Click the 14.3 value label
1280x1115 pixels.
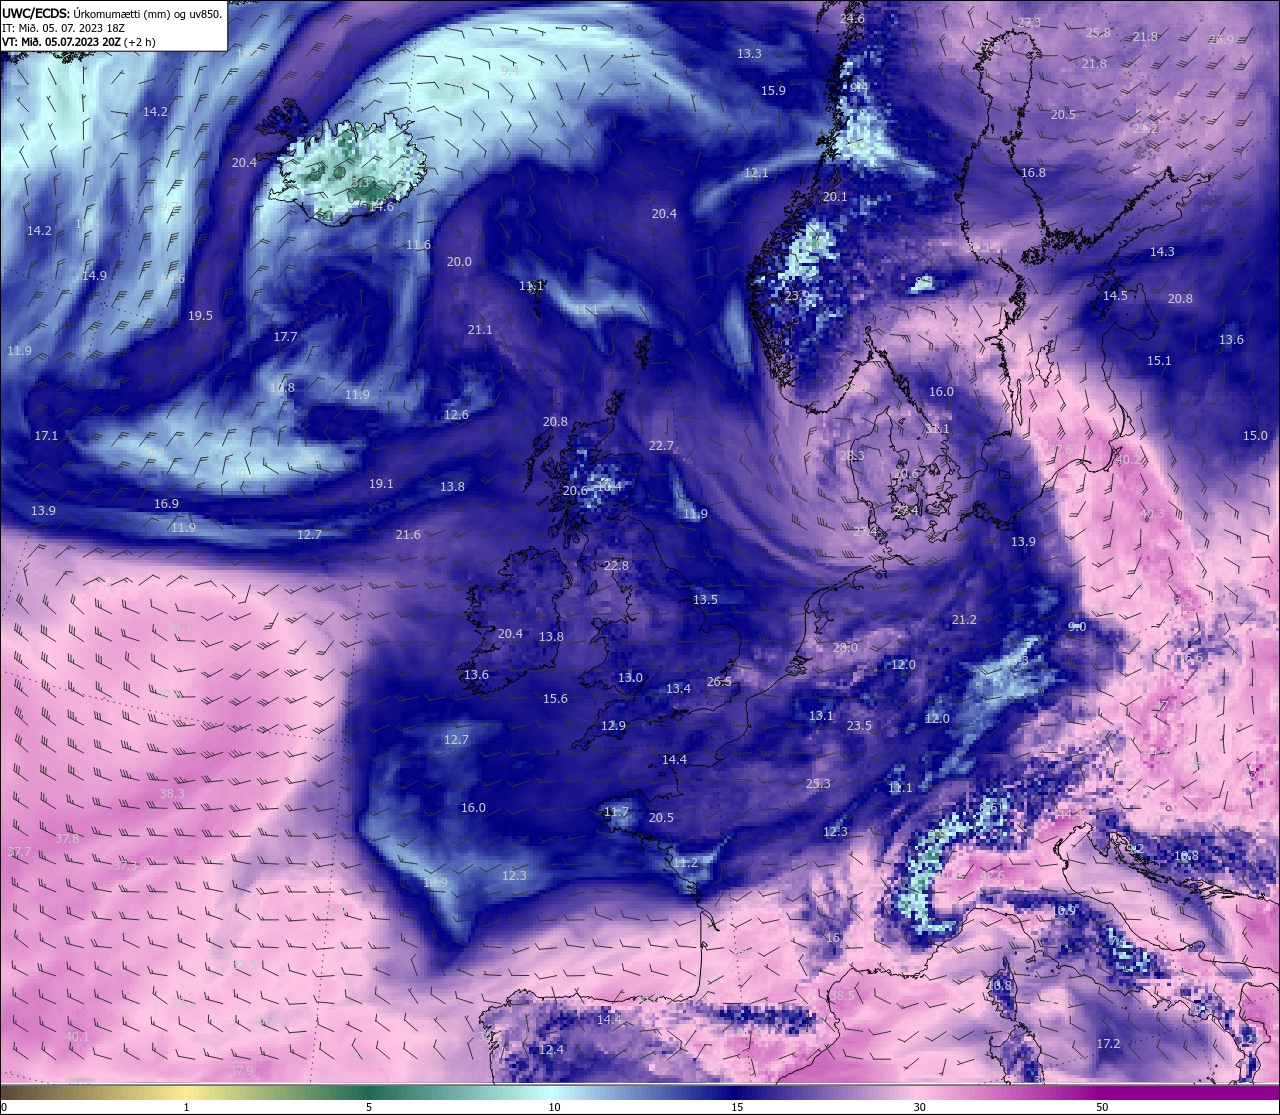1162,251
